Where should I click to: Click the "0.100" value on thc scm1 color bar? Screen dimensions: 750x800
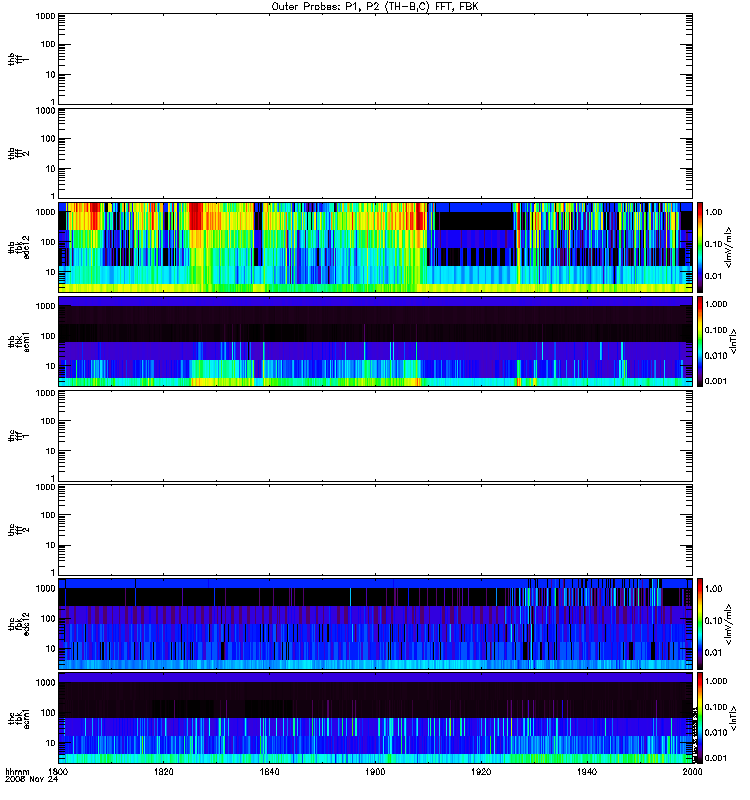coord(716,707)
